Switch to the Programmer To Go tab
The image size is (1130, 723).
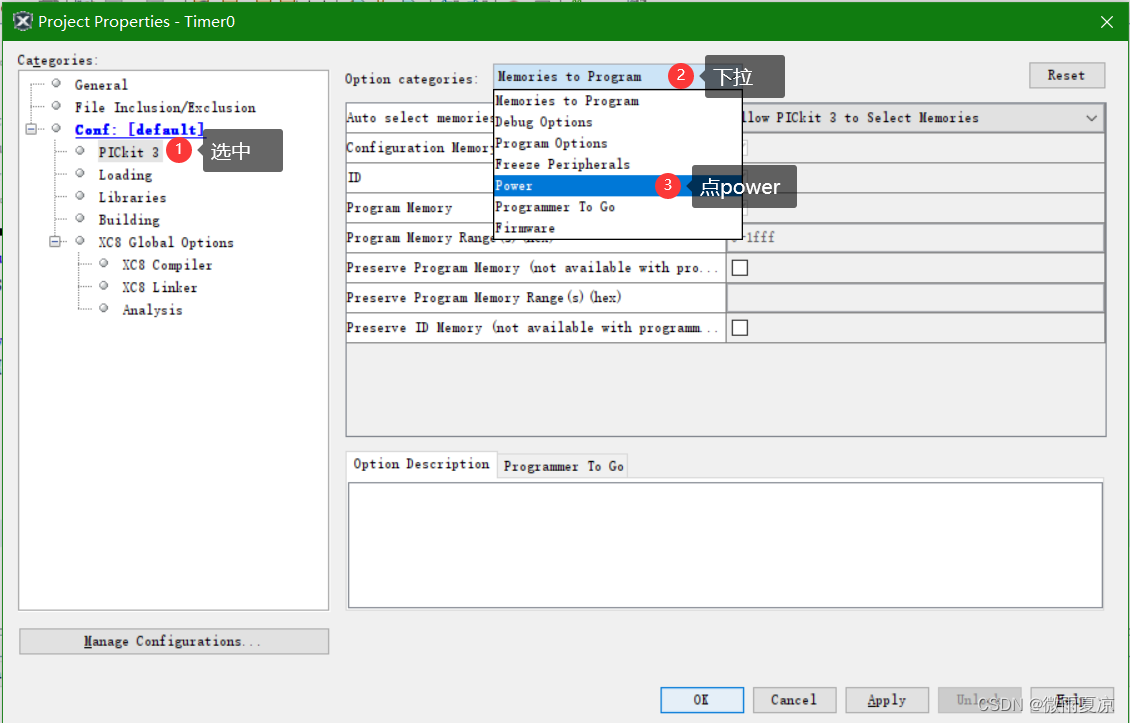(x=564, y=466)
